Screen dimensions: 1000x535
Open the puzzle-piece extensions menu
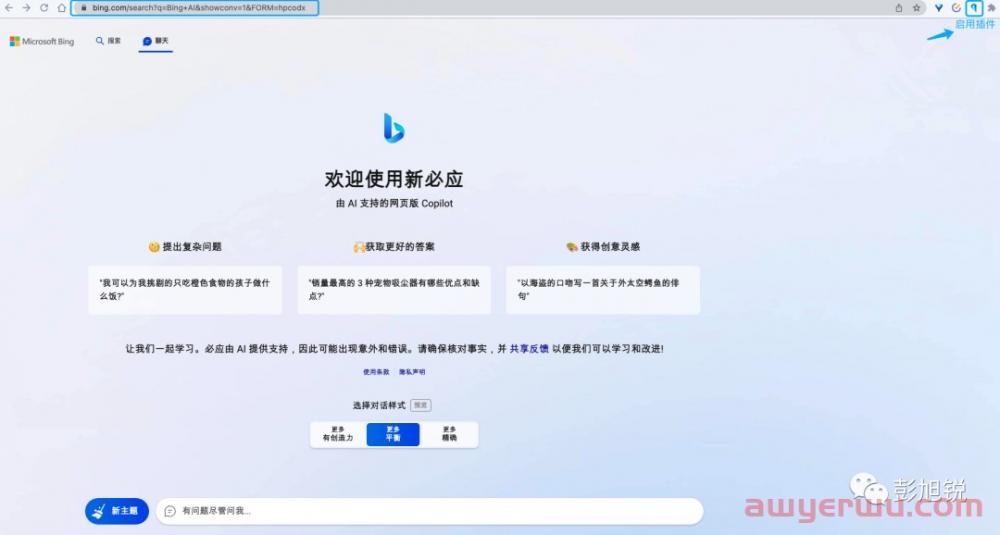992,8
